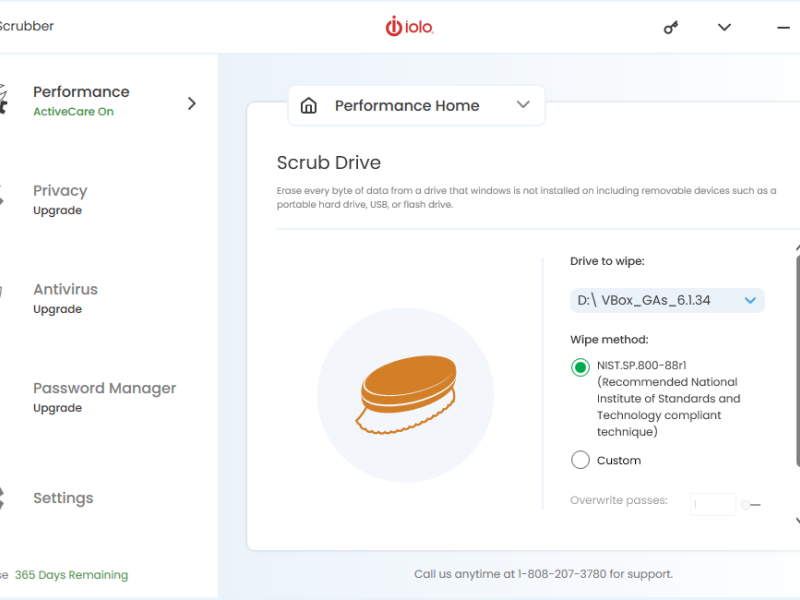
Task: Click the iolo logo in header
Action: click(409, 27)
